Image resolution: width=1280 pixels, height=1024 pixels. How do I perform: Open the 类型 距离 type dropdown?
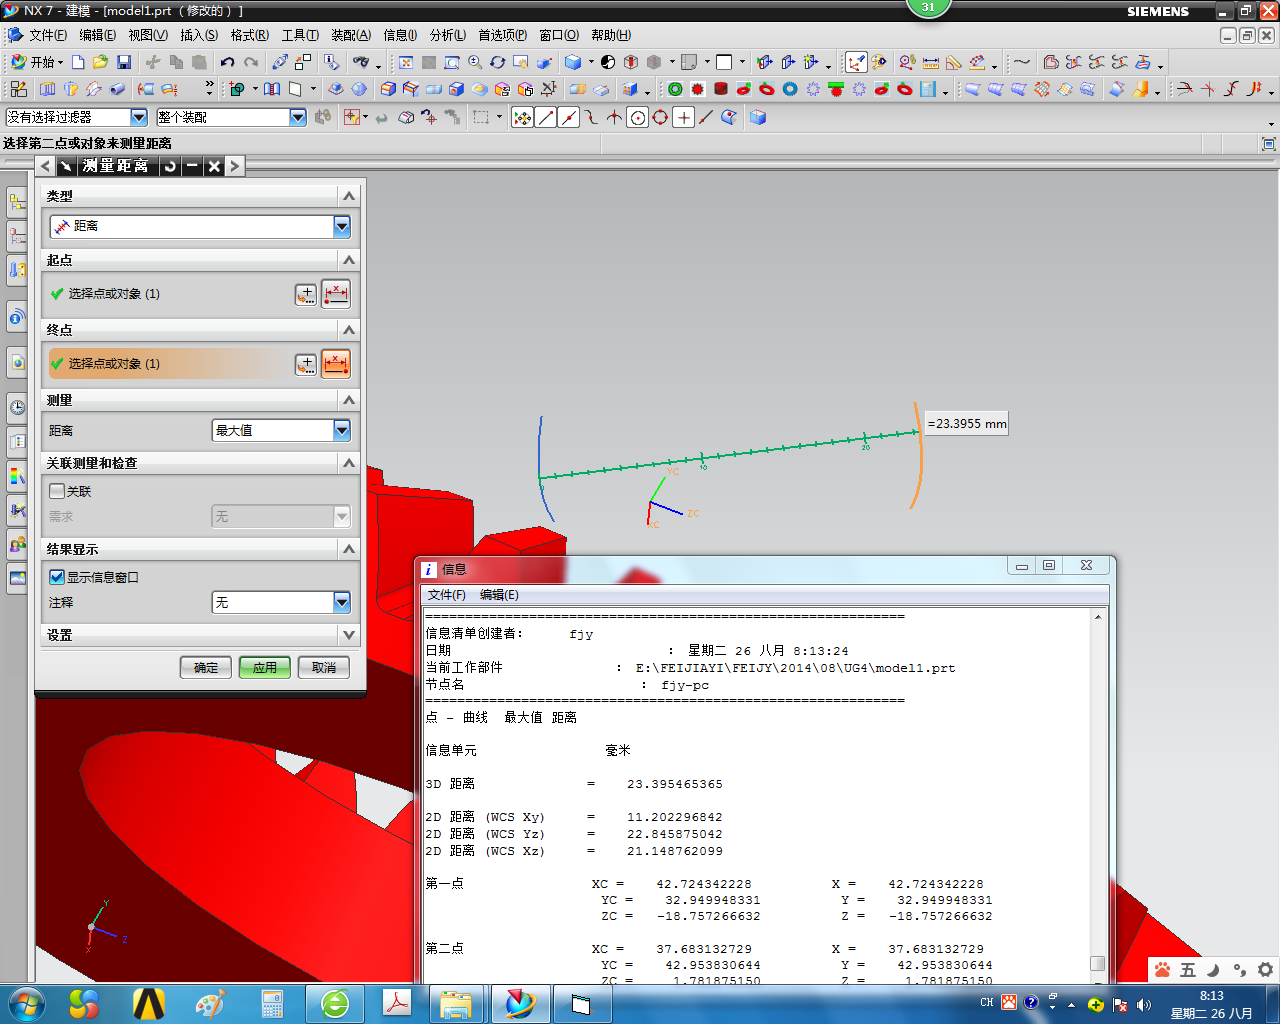200,226
